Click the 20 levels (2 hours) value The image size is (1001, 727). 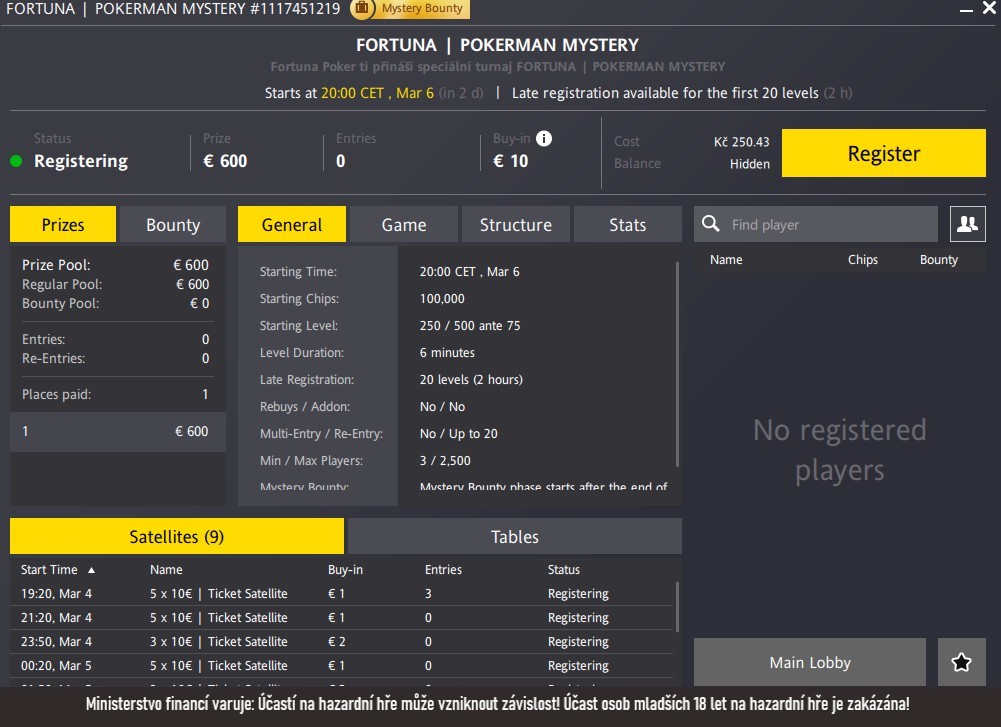coord(471,379)
